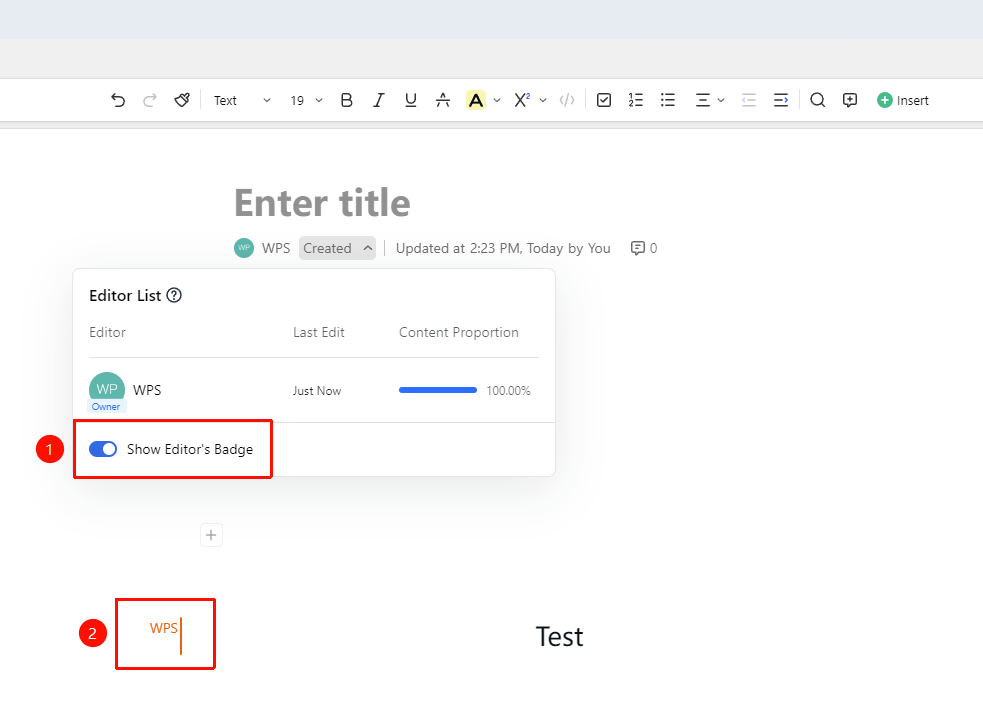Click the plus block-add button
Image resolution: width=983 pixels, height=723 pixels.
tap(211, 535)
